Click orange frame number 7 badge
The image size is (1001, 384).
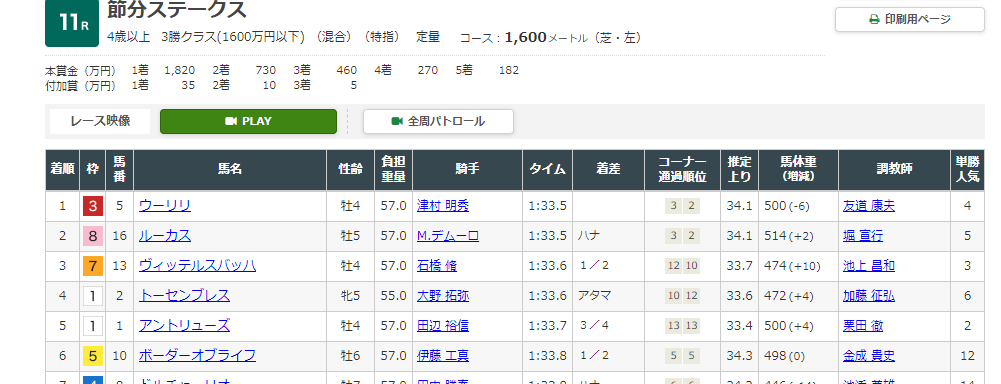[x=93, y=266]
